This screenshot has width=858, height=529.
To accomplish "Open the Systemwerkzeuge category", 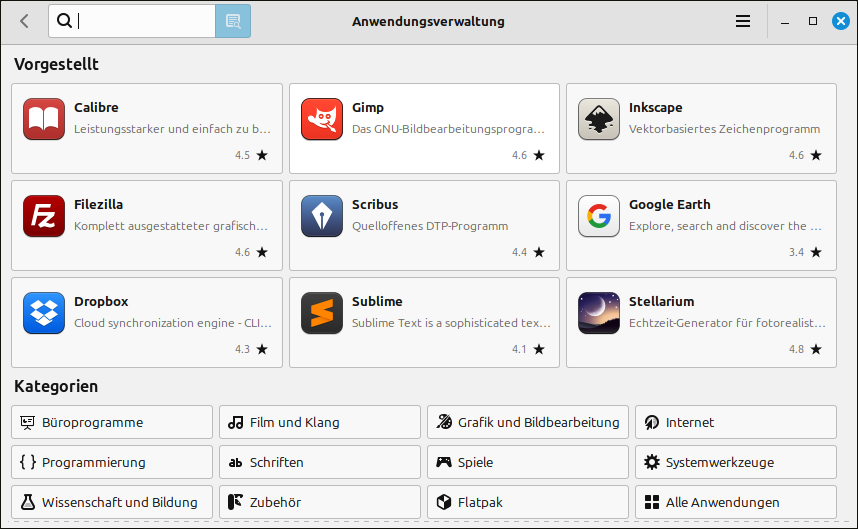I will [735, 462].
